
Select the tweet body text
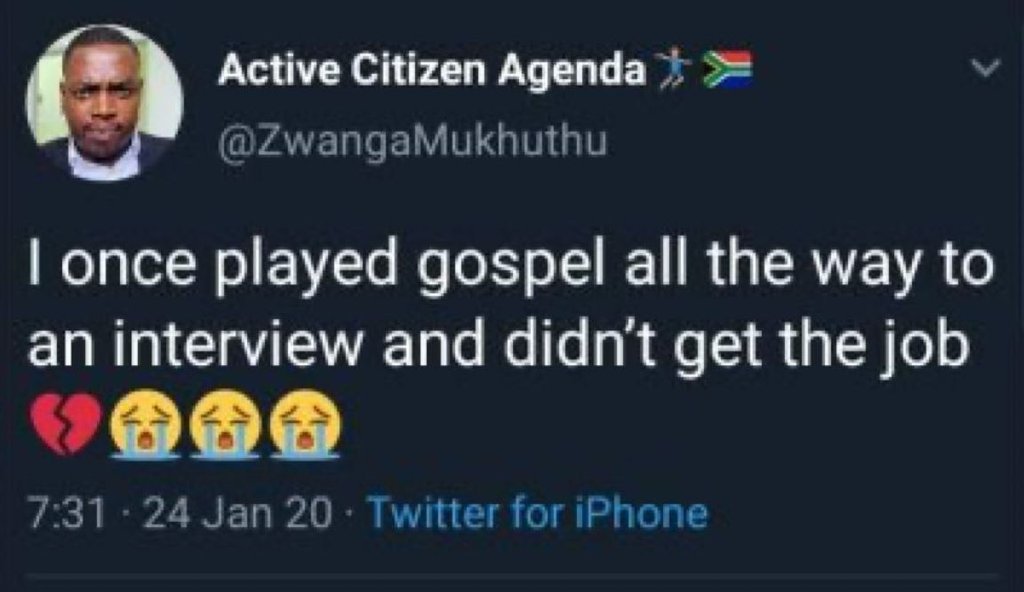pyautogui.click(x=500, y=305)
